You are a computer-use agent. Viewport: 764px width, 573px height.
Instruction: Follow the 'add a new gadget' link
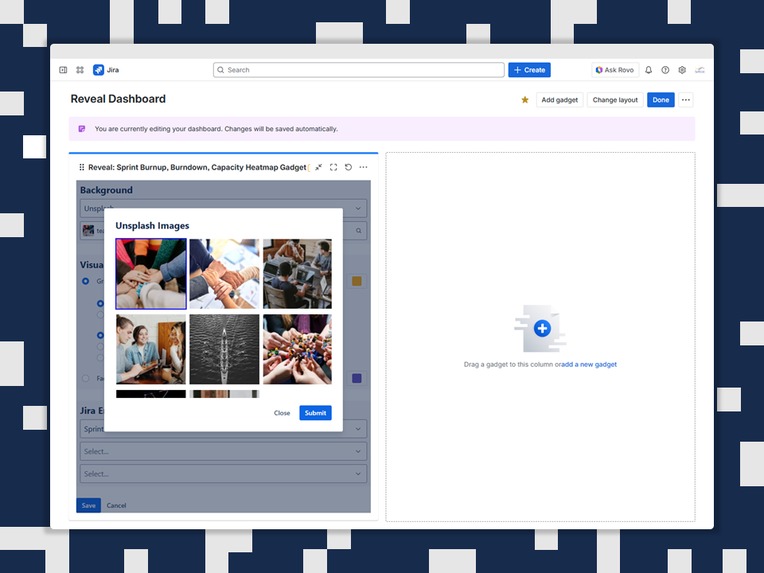pyautogui.click(x=589, y=364)
